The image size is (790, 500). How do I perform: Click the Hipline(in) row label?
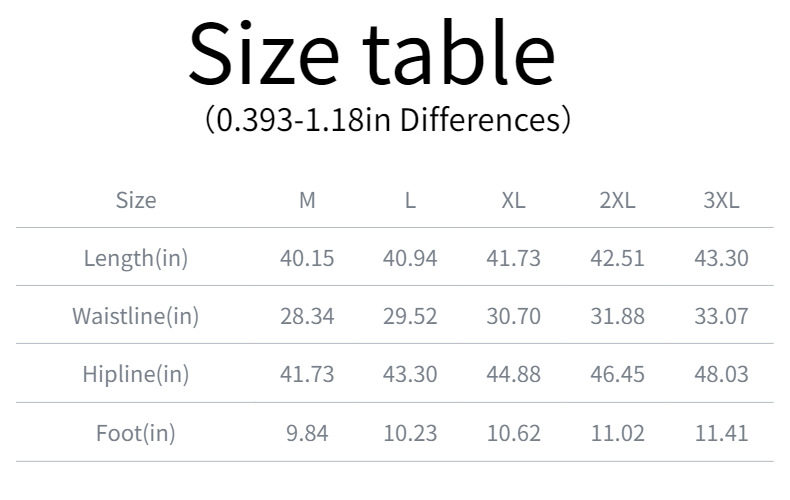(x=136, y=375)
